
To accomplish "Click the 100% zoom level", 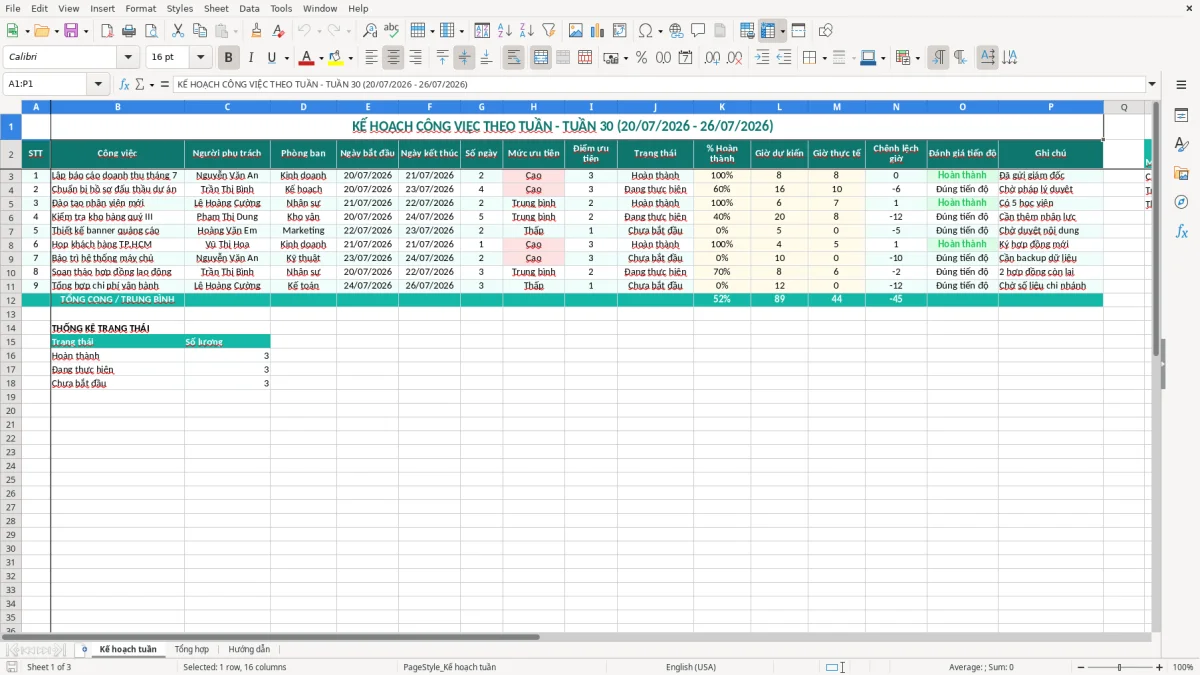I will 1183,667.
